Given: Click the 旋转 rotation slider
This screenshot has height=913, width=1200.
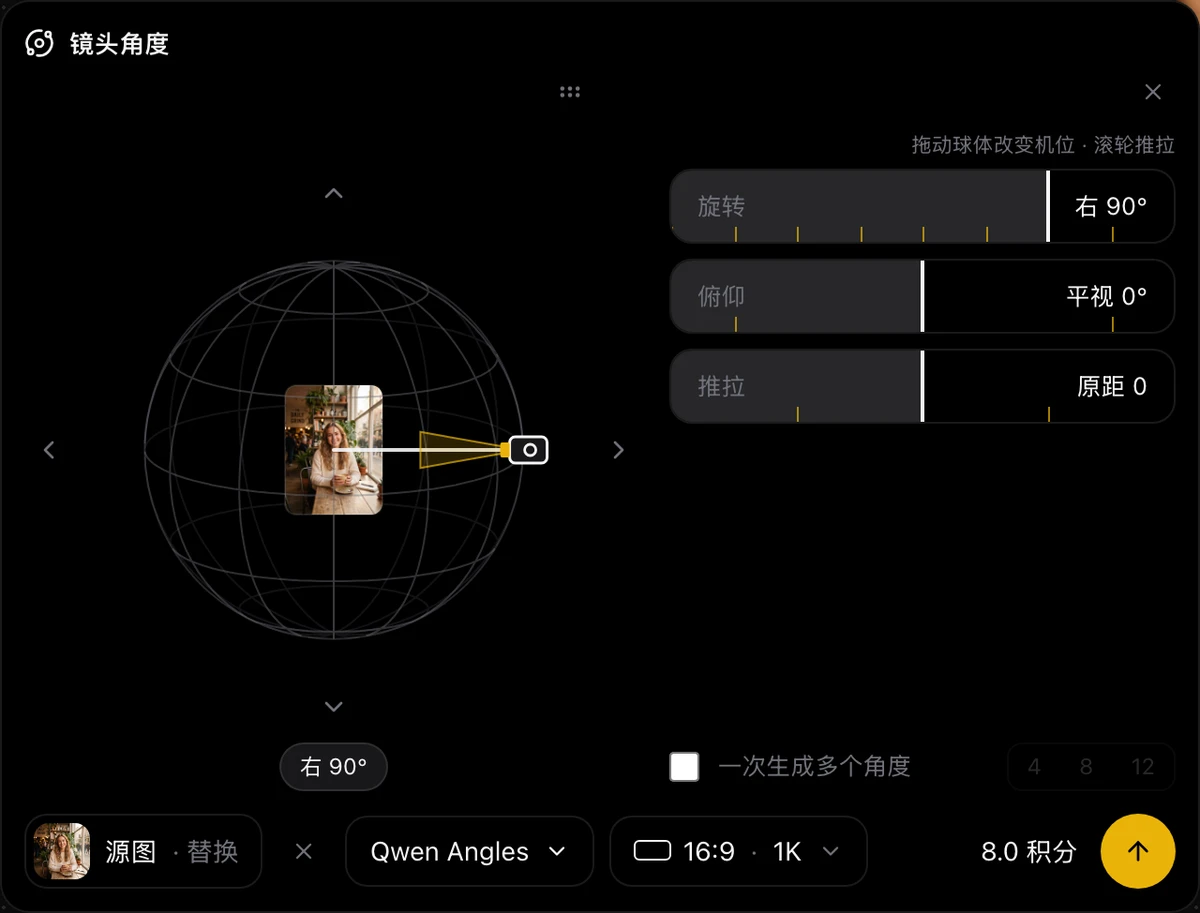Looking at the screenshot, I should 922,206.
